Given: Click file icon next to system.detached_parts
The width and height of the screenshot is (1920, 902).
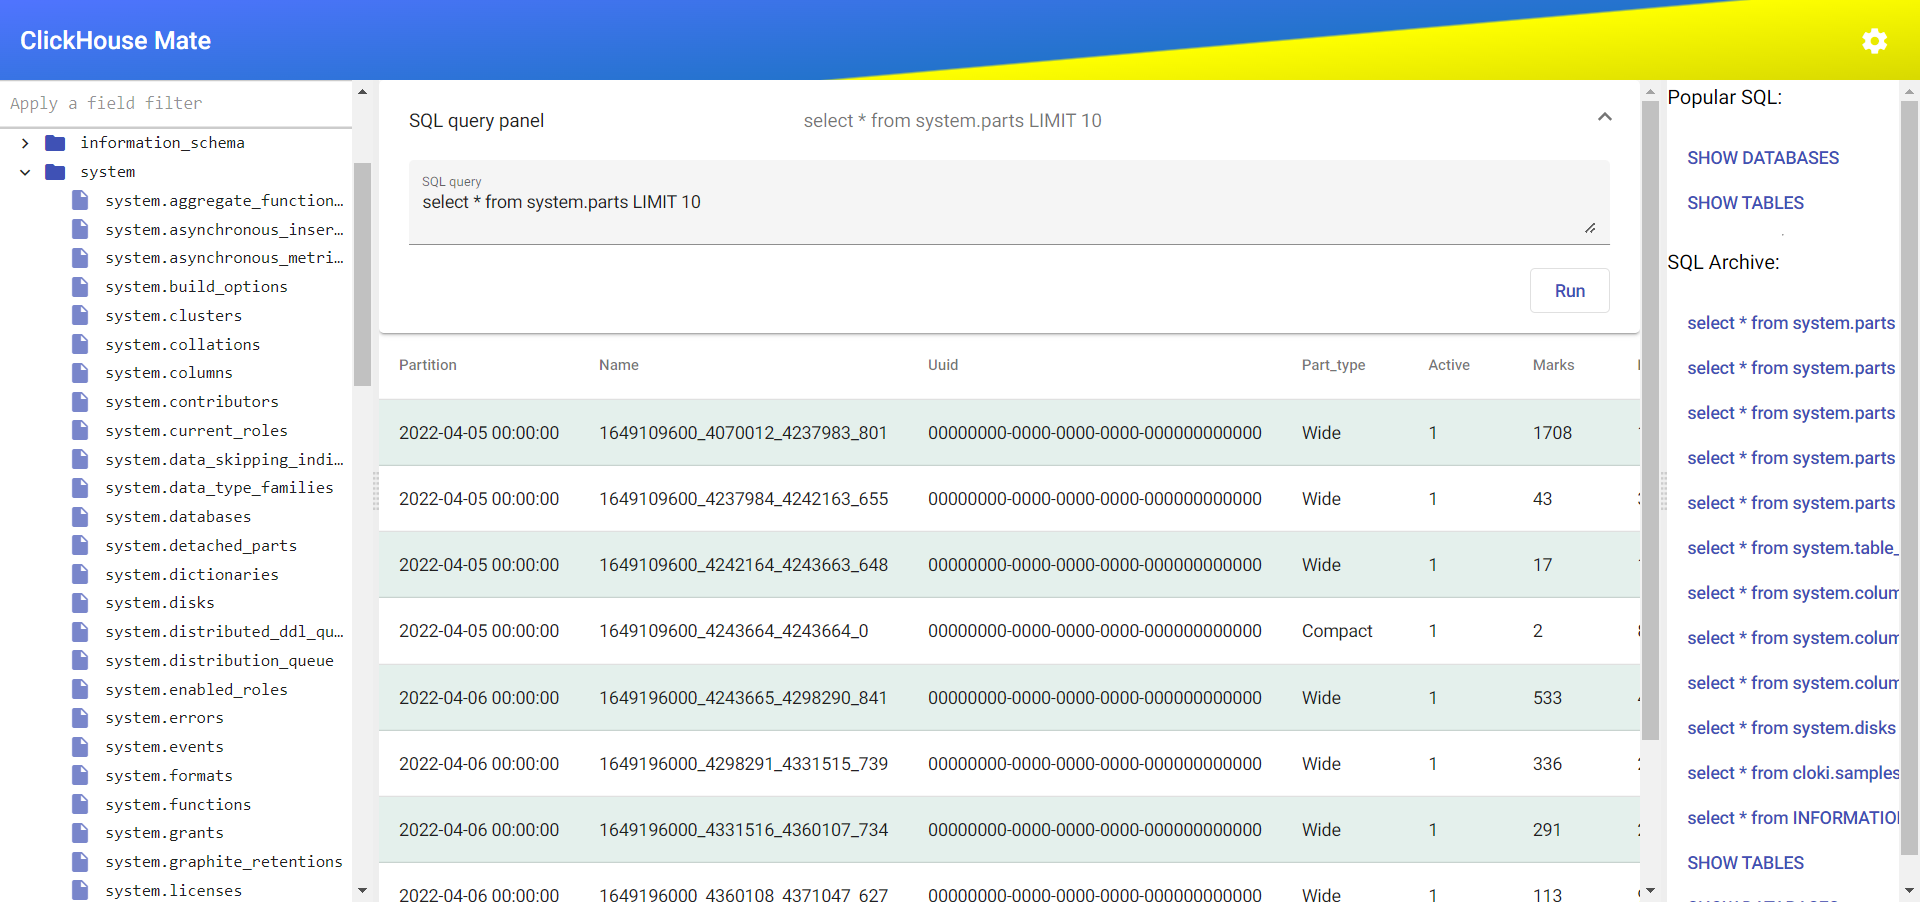Looking at the screenshot, I should click(80, 545).
